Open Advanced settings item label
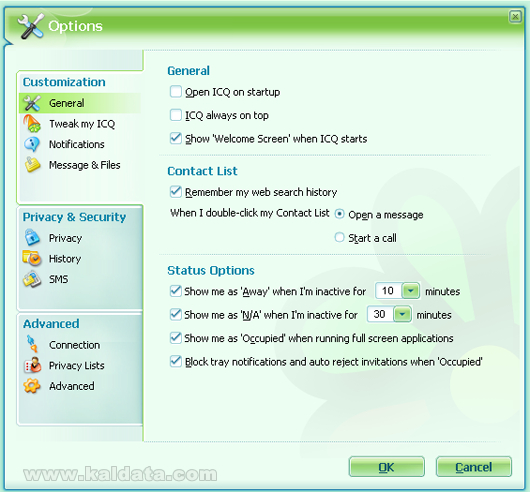The image size is (530, 492). coord(72,386)
